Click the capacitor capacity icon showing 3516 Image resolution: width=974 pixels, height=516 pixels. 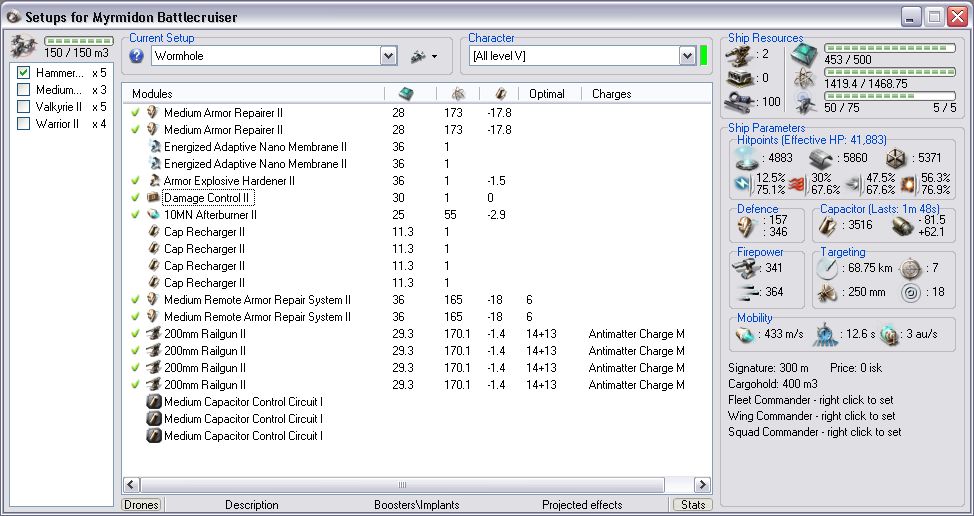pos(827,226)
